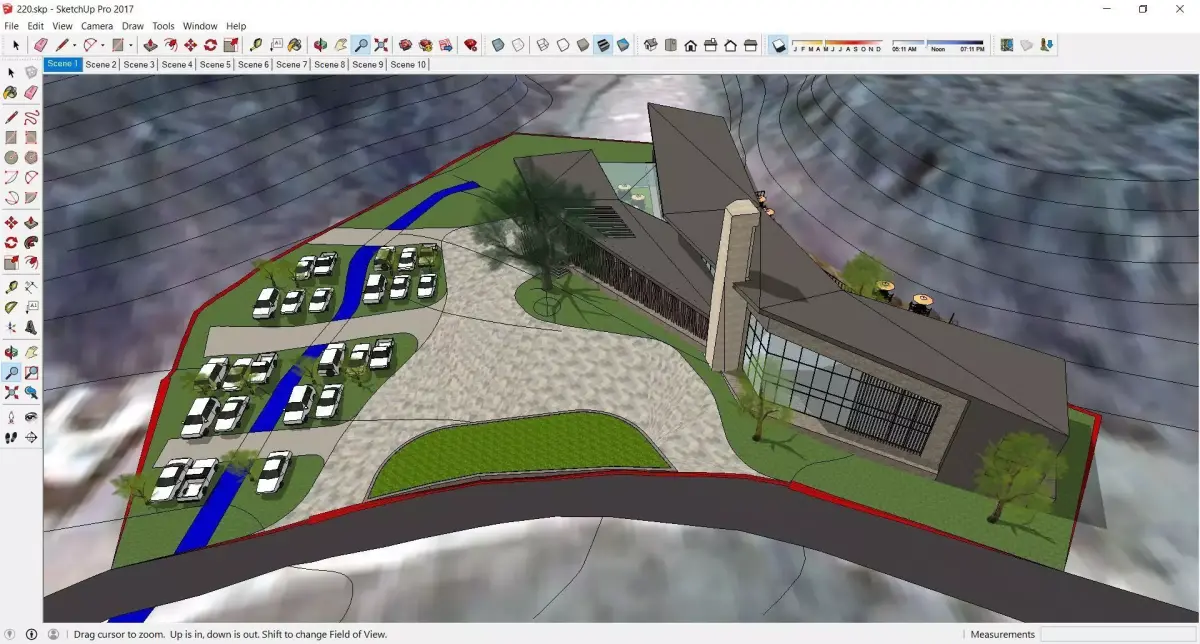Open the Scene 7 tab
Screen dimensions: 1200x644
tap(291, 64)
